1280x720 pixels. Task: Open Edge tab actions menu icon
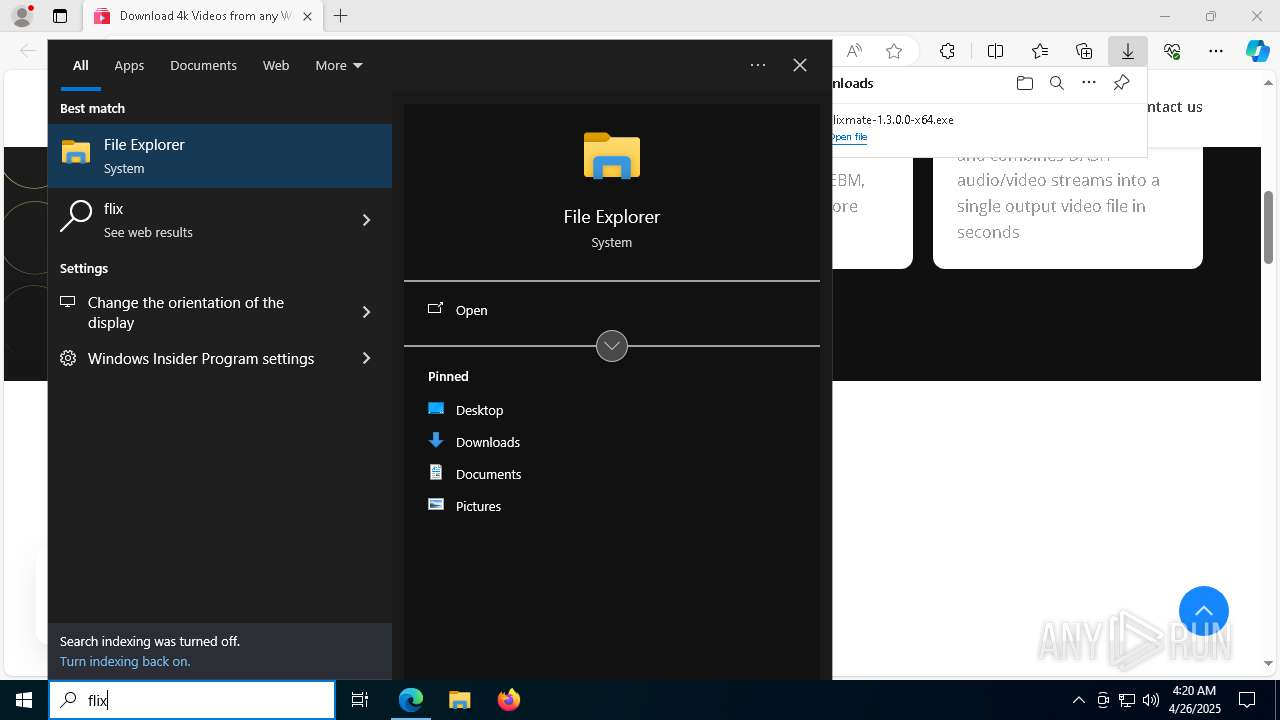click(x=60, y=16)
